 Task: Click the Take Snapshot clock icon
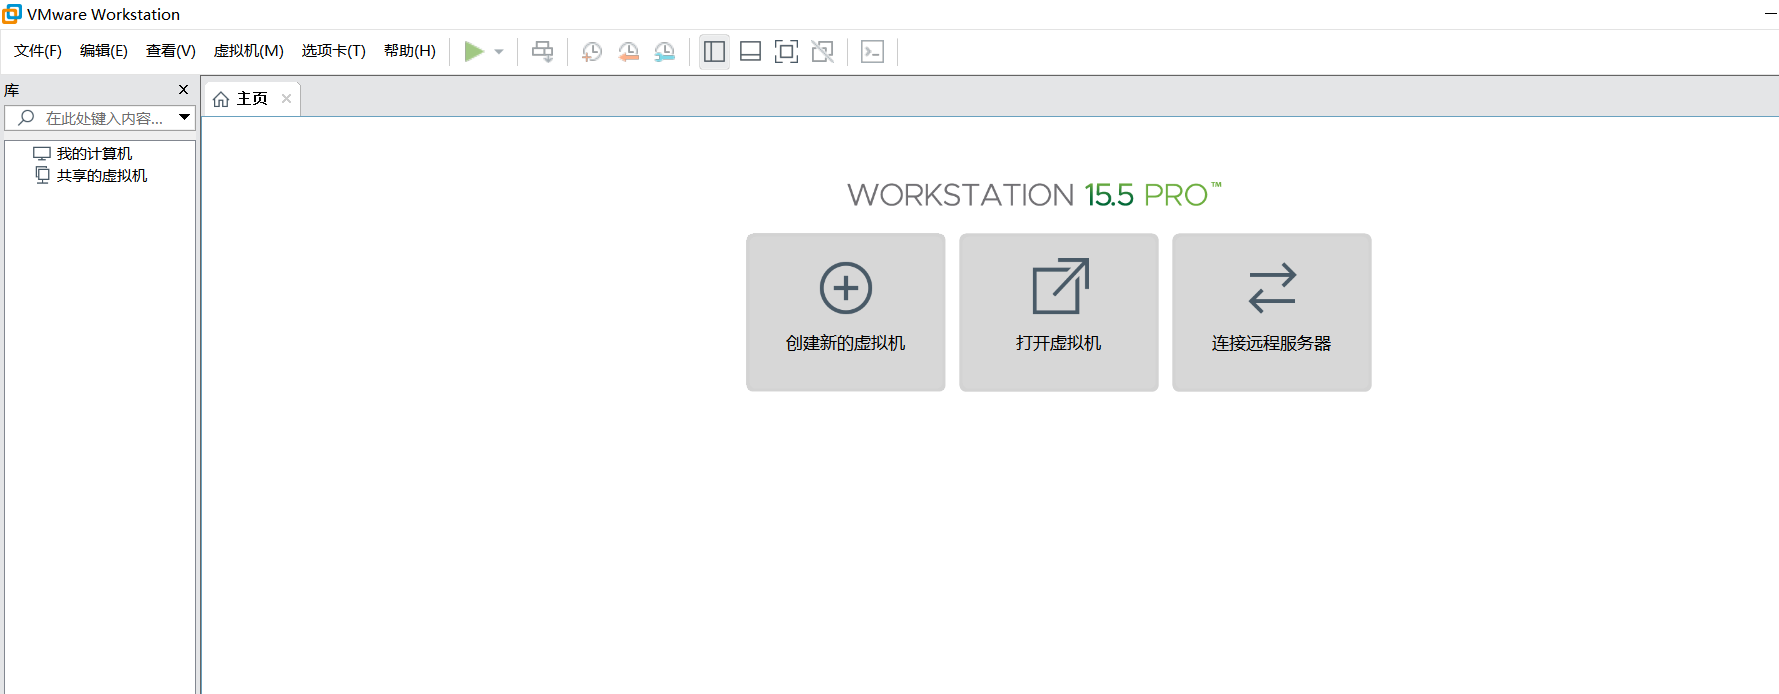tap(592, 51)
